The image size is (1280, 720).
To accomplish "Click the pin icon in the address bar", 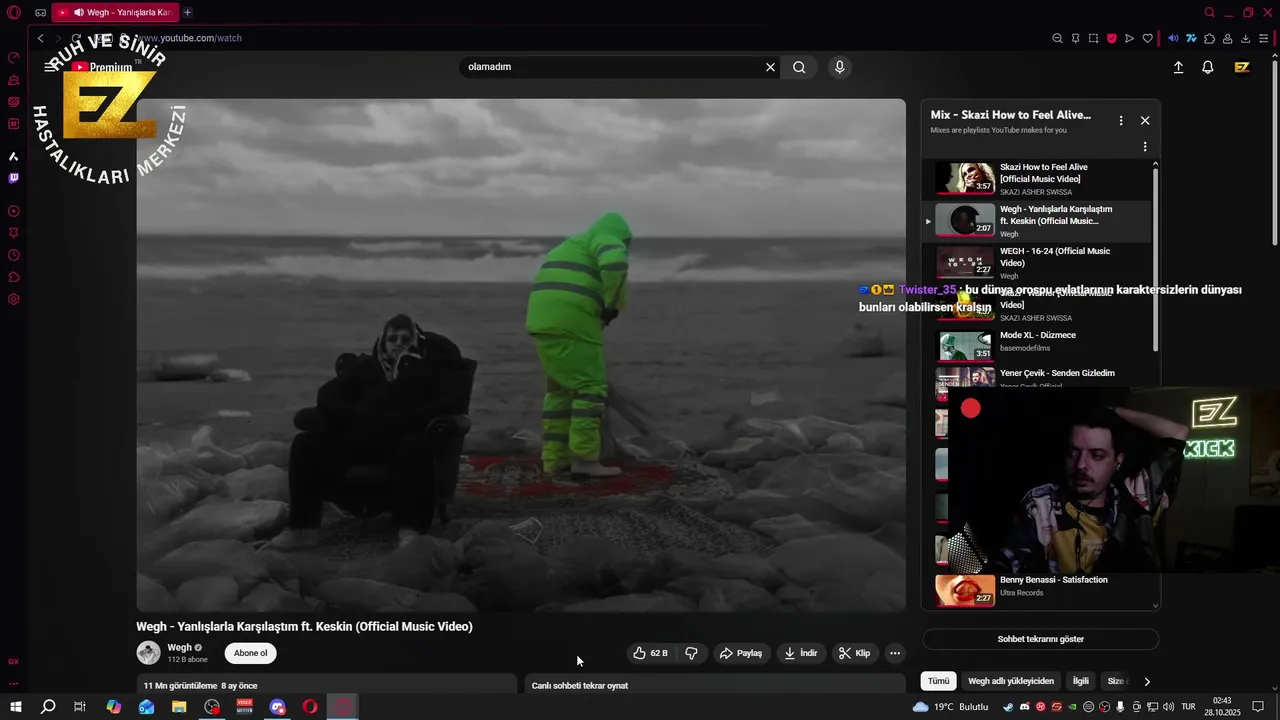I will click(x=1075, y=38).
